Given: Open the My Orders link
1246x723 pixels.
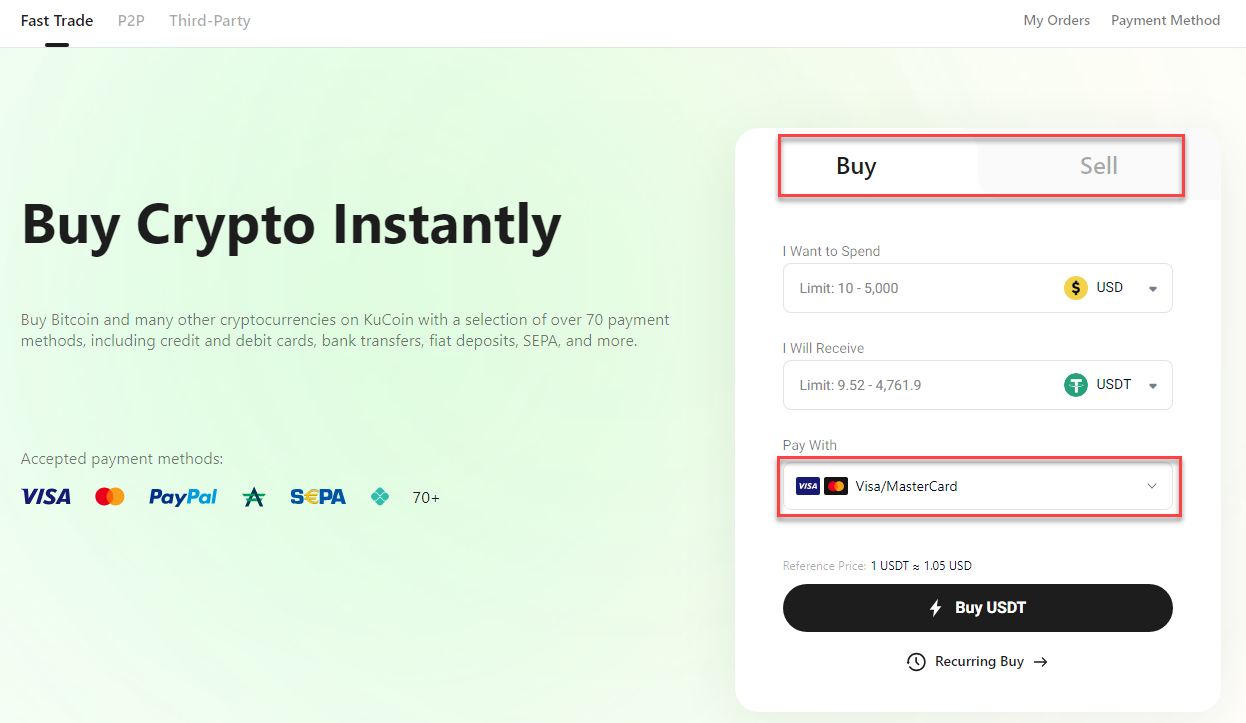Looking at the screenshot, I should click(x=1057, y=20).
